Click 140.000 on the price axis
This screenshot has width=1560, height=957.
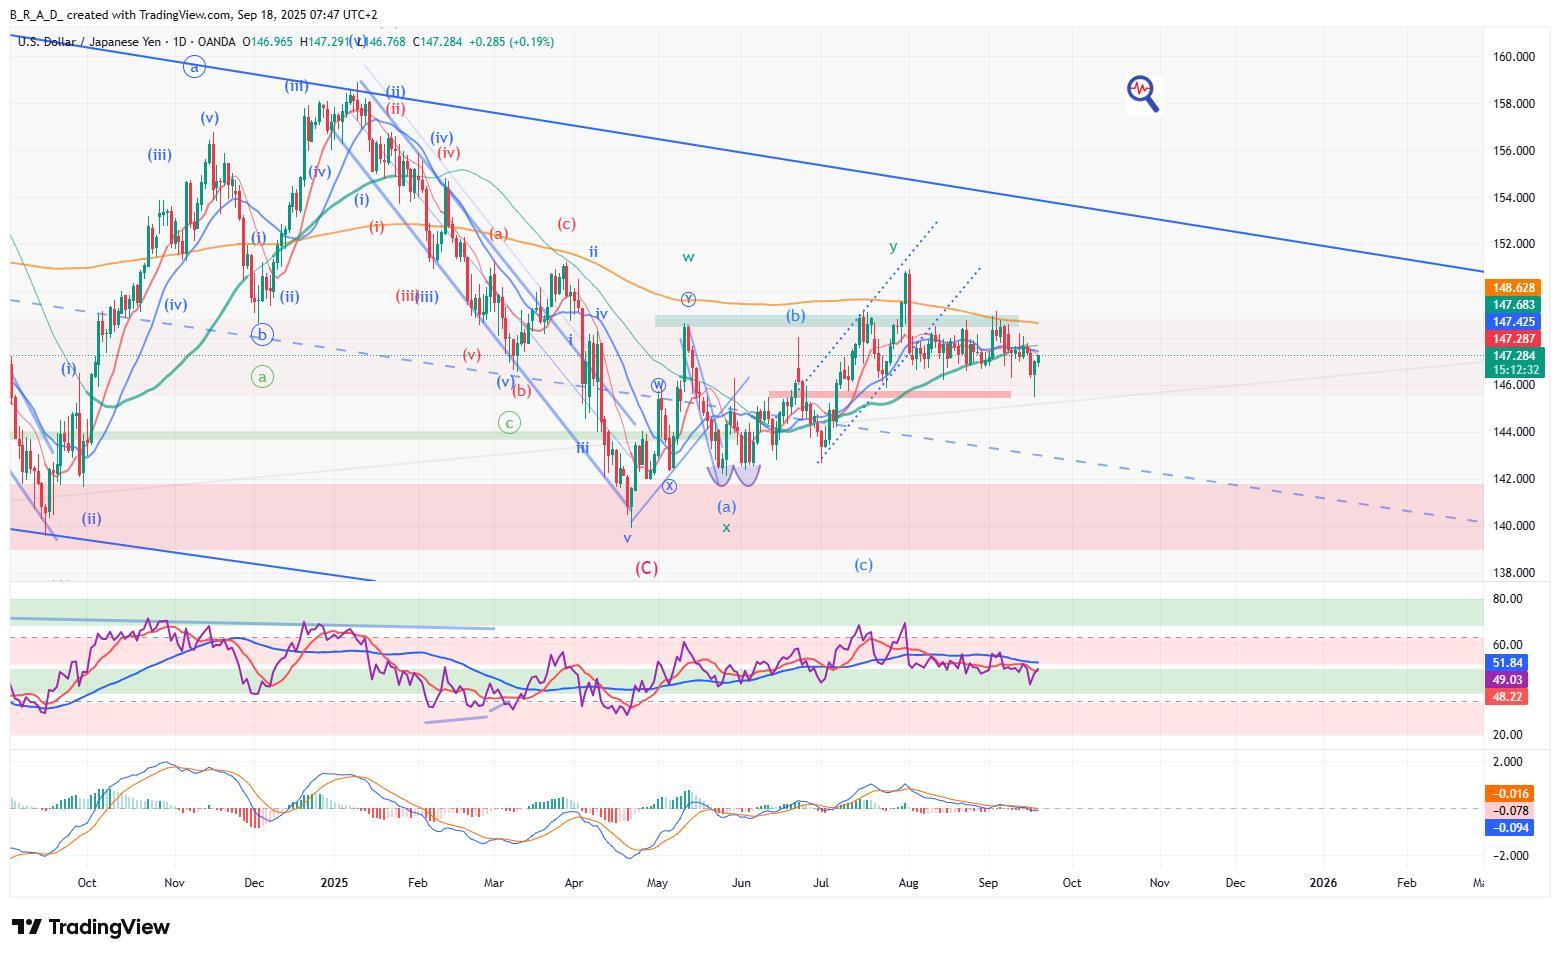(1514, 526)
